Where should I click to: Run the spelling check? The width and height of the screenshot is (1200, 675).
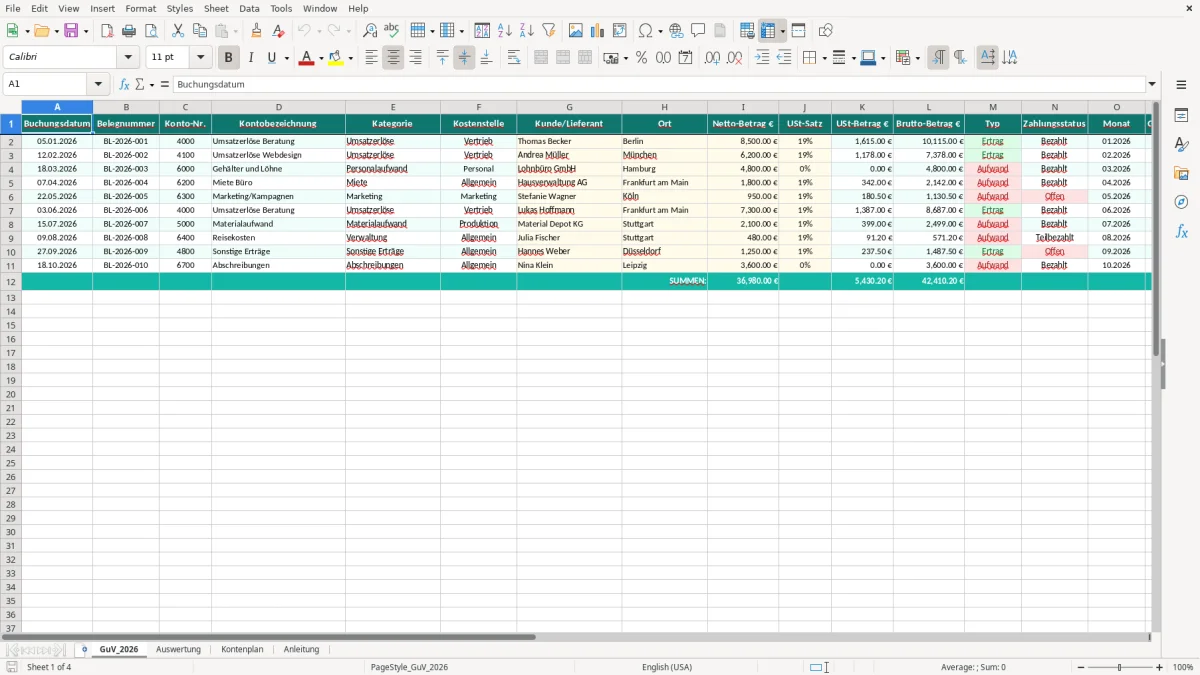(392, 31)
